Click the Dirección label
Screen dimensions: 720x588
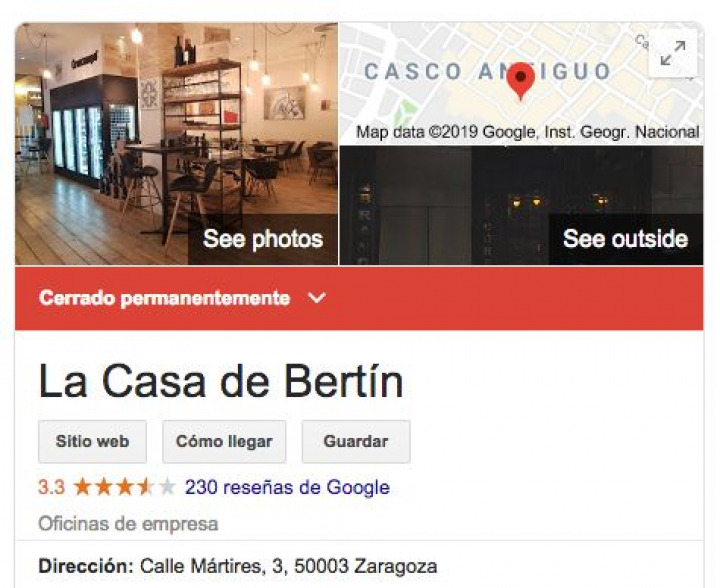(86, 566)
